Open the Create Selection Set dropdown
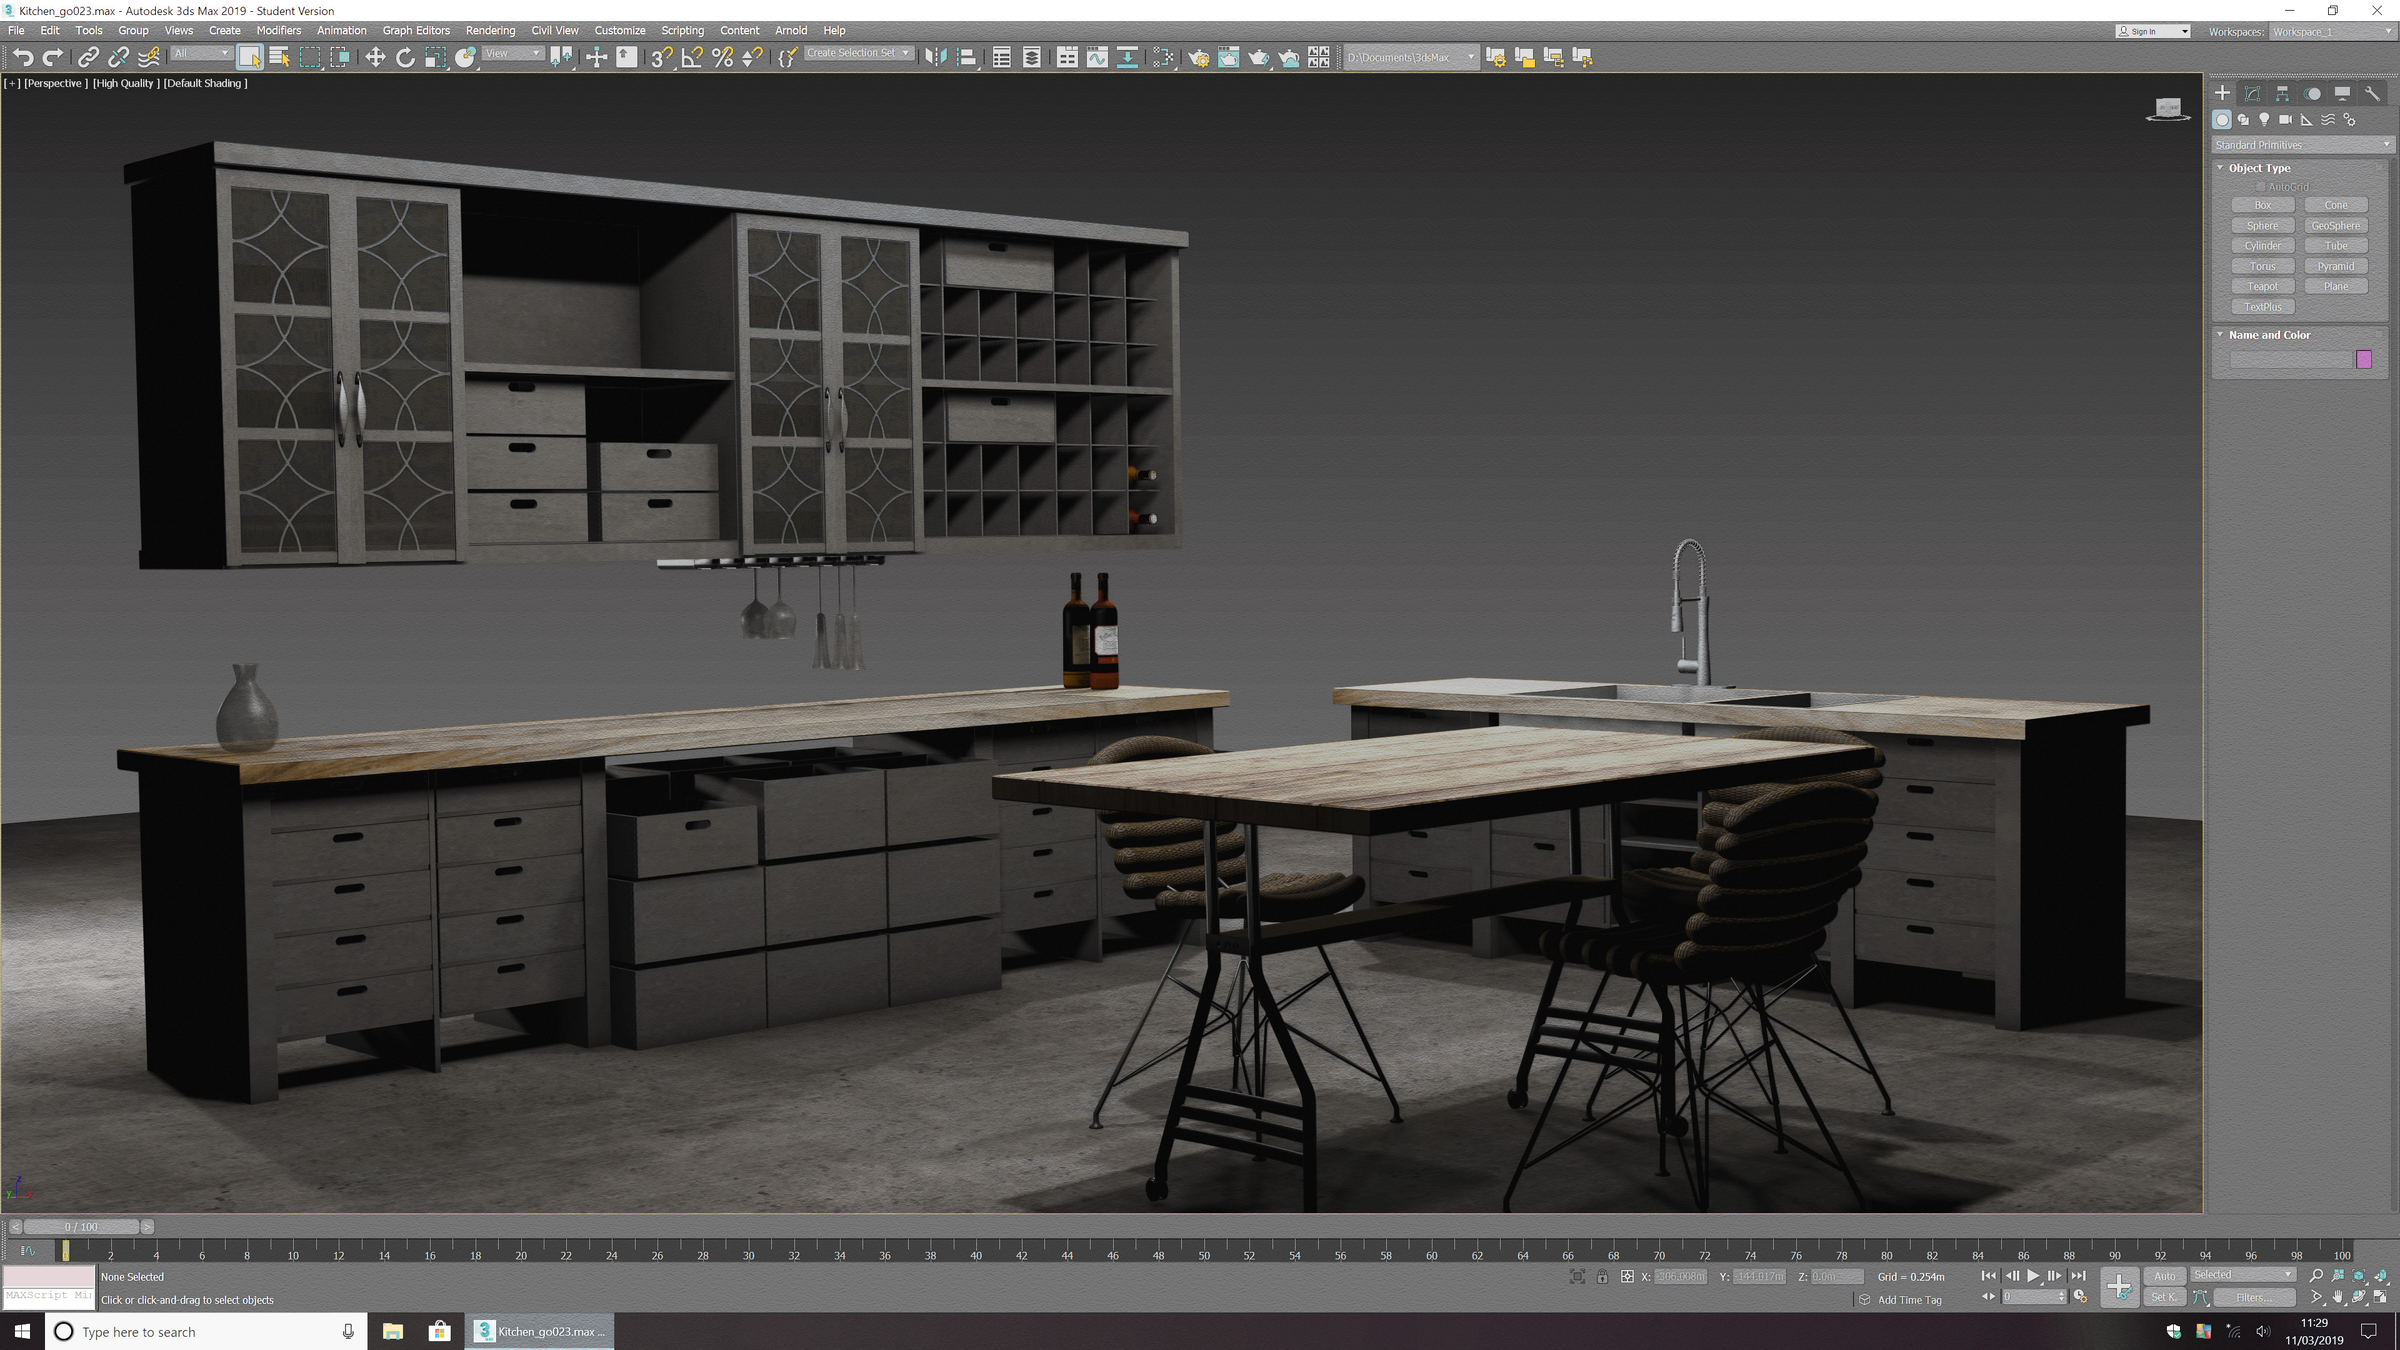The width and height of the screenshot is (2400, 1350). click(x=859, y=54)
